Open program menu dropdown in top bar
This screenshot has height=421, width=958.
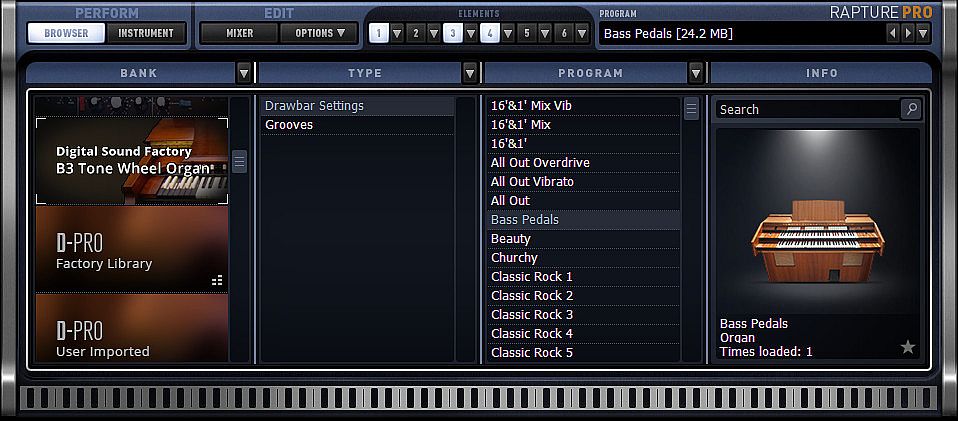(x=923, y=33)
